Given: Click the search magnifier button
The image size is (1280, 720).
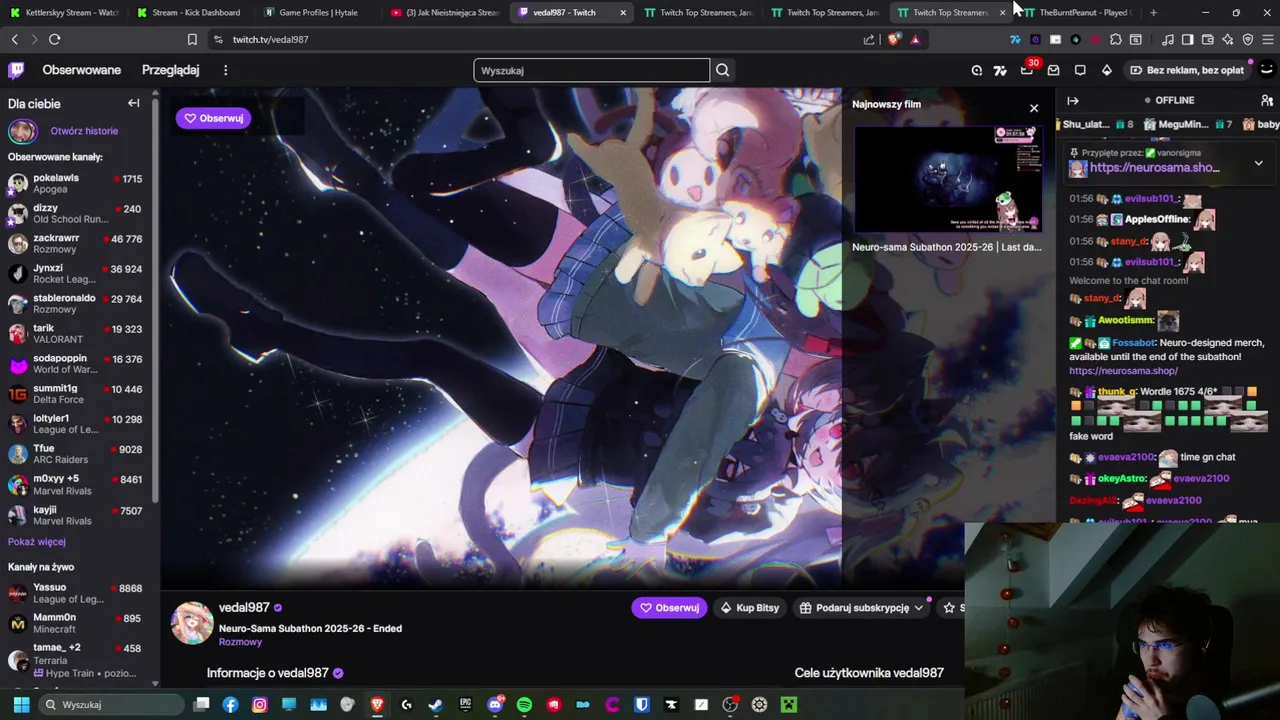Looking at the screenshot, I should (x=723, y=70).
